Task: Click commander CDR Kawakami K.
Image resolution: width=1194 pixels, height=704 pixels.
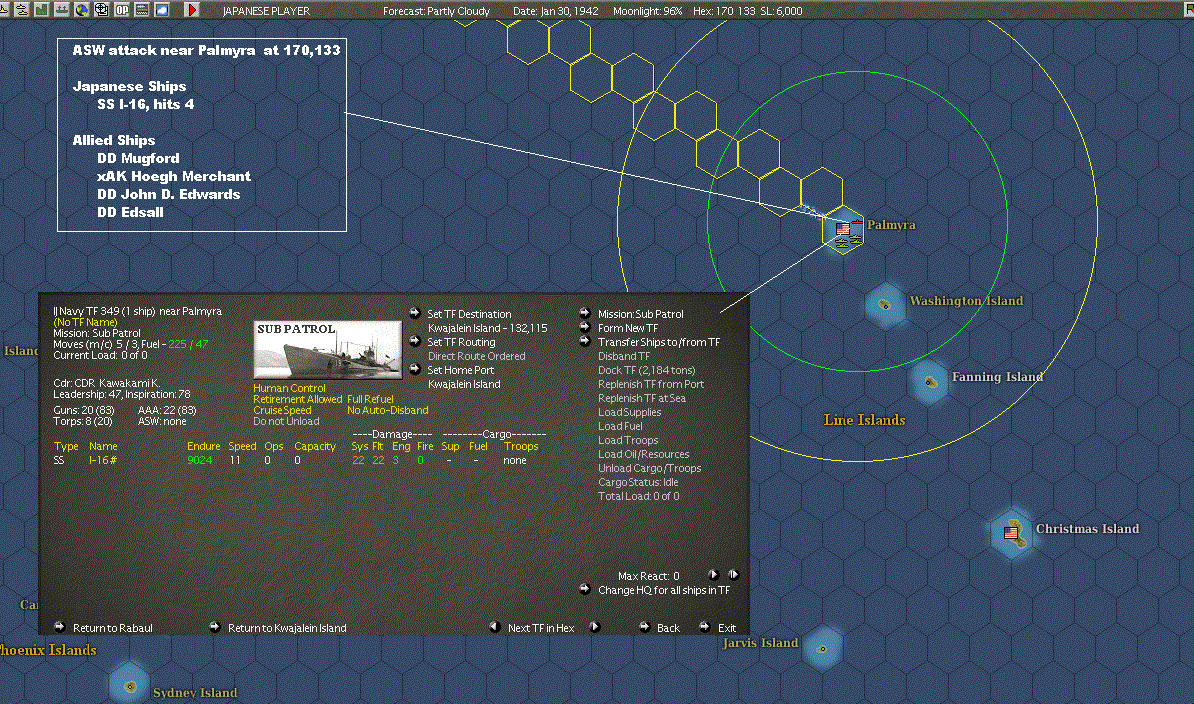Action: (x=107, y=383)
